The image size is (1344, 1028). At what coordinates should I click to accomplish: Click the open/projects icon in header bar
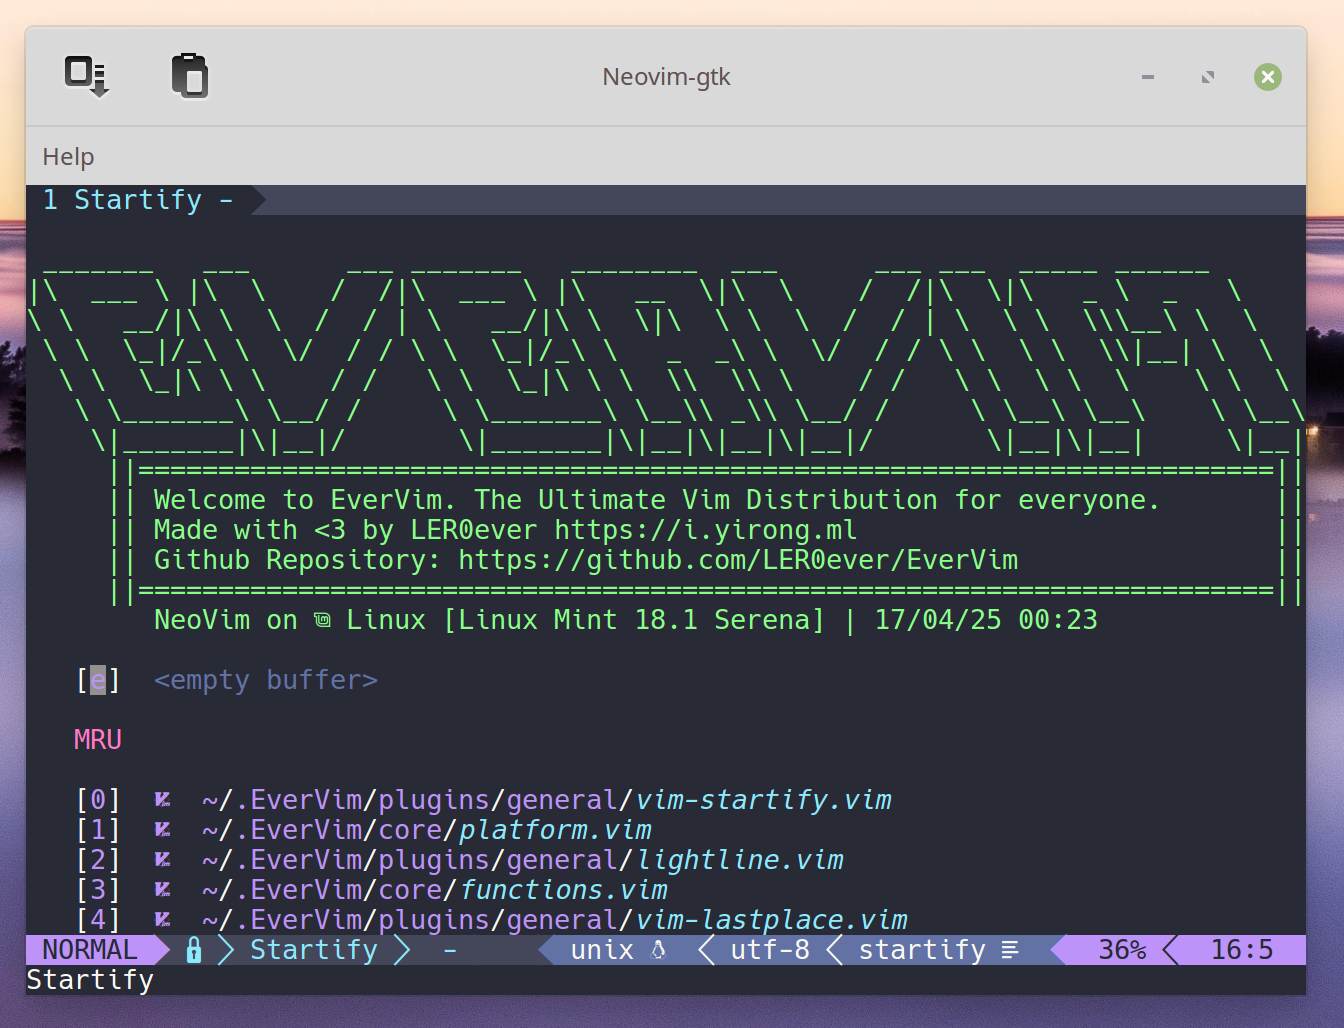click(x=87, y=77)
